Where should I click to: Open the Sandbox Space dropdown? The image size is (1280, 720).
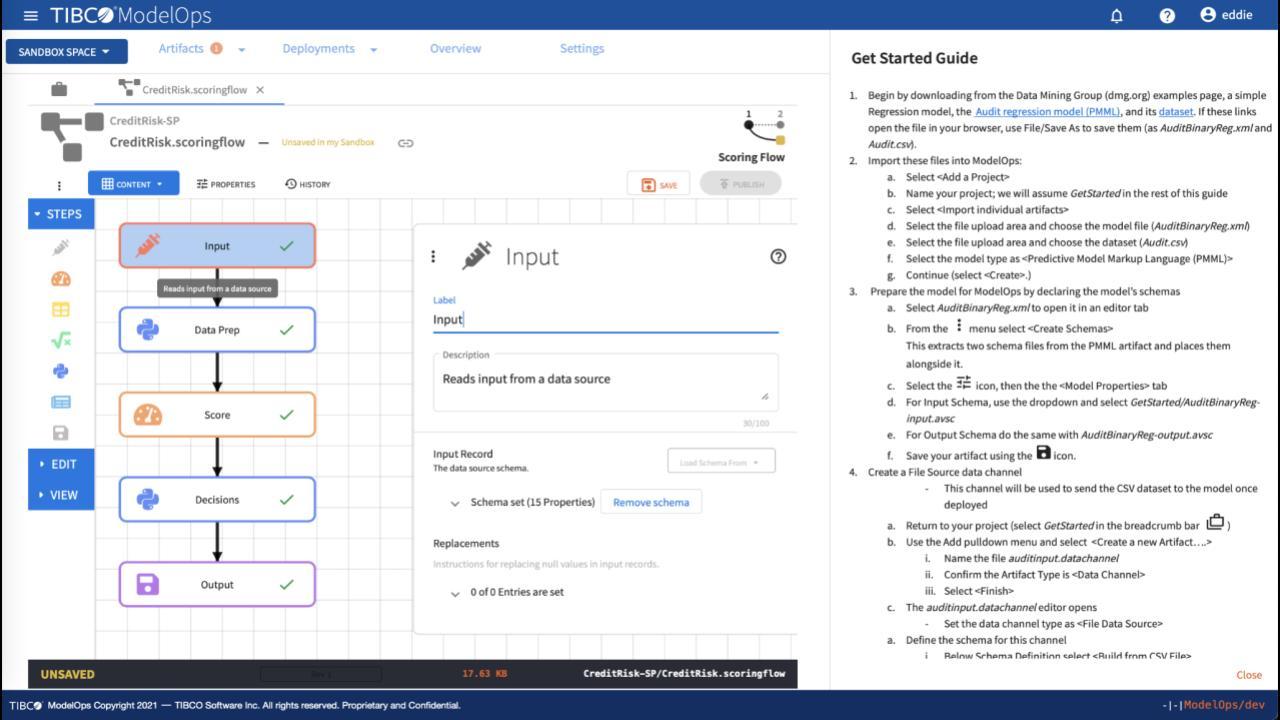[66, 52]
